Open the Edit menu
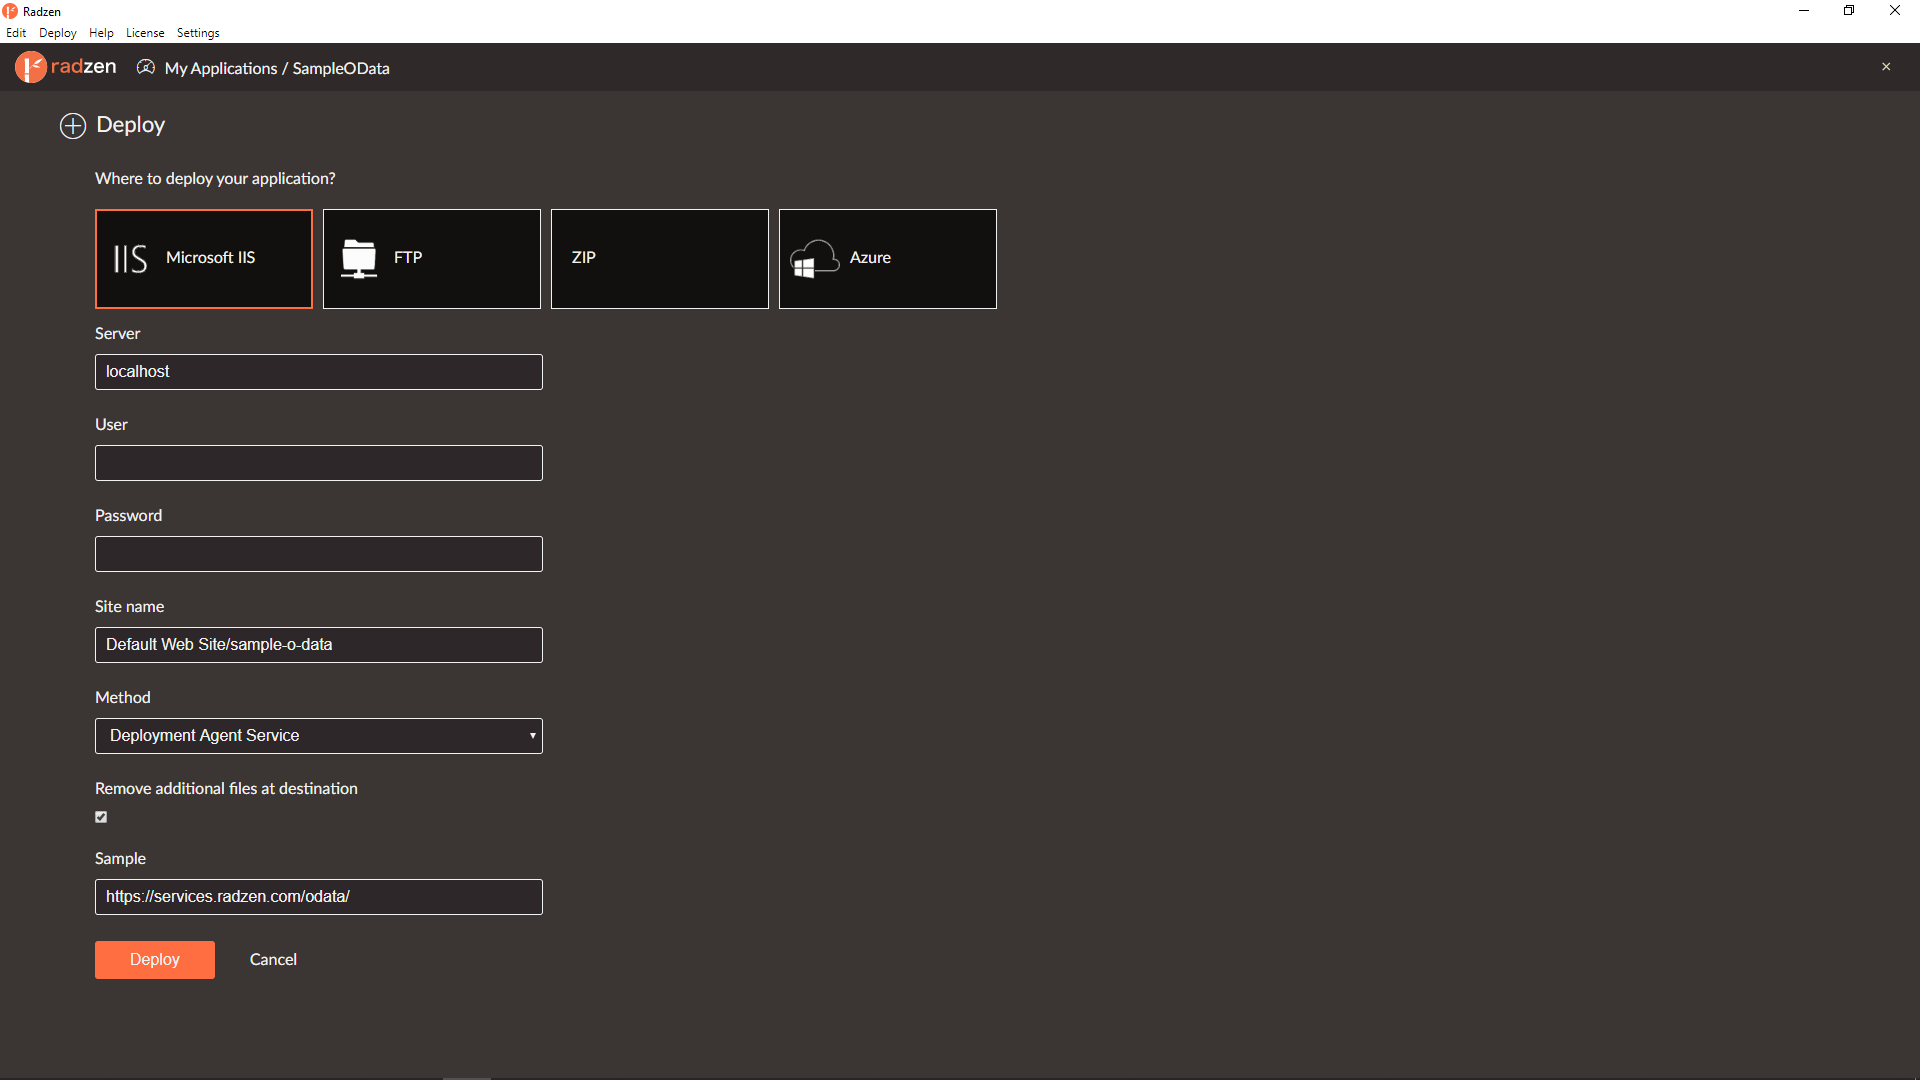 point(17,32)
